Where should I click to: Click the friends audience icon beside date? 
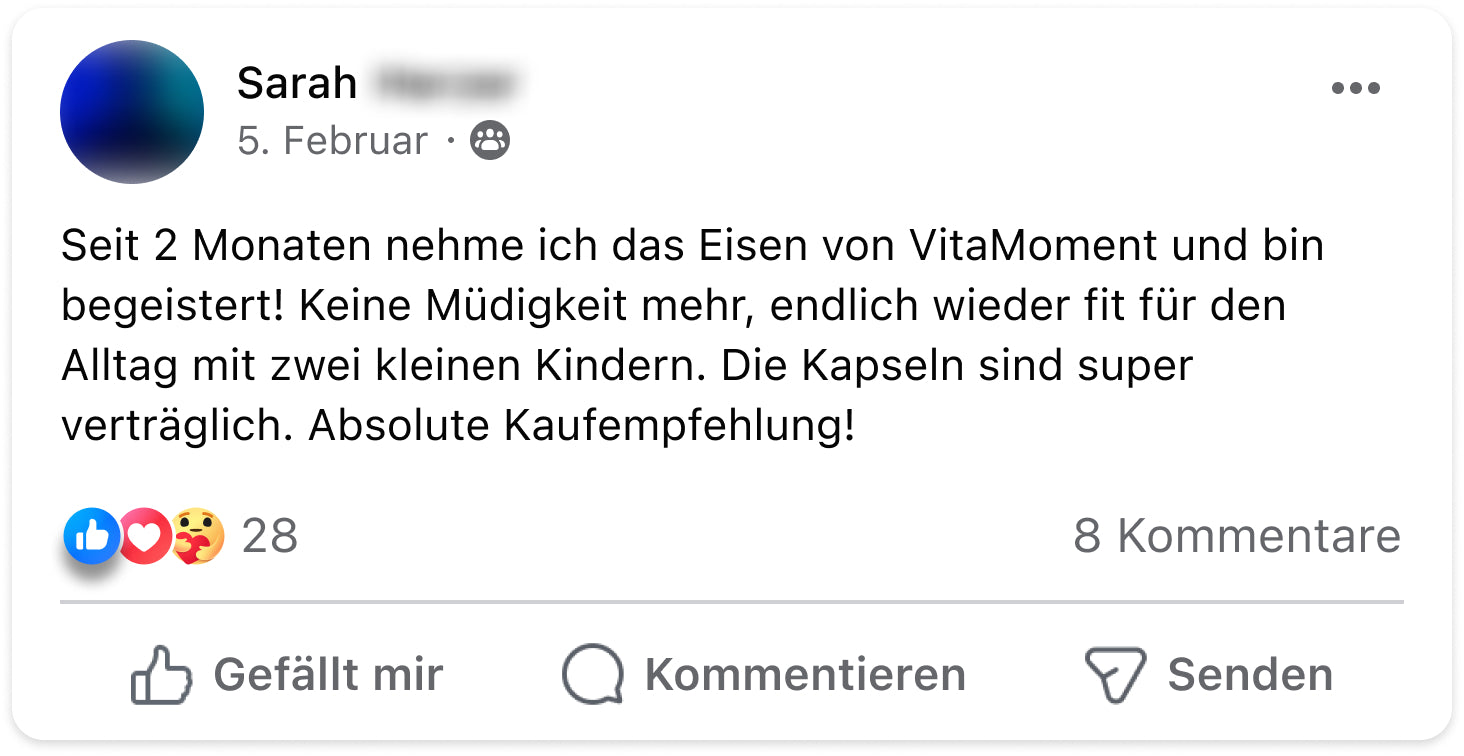coord(490,141)
